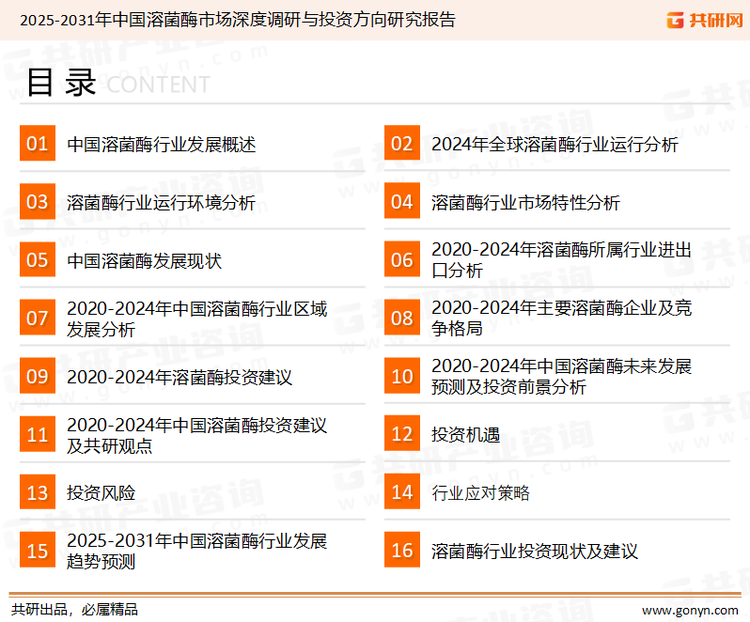This screenshot has height=622, width=750.
Task: Select 溶菌酶行业运行环境分析 entry
Action: 161,203
